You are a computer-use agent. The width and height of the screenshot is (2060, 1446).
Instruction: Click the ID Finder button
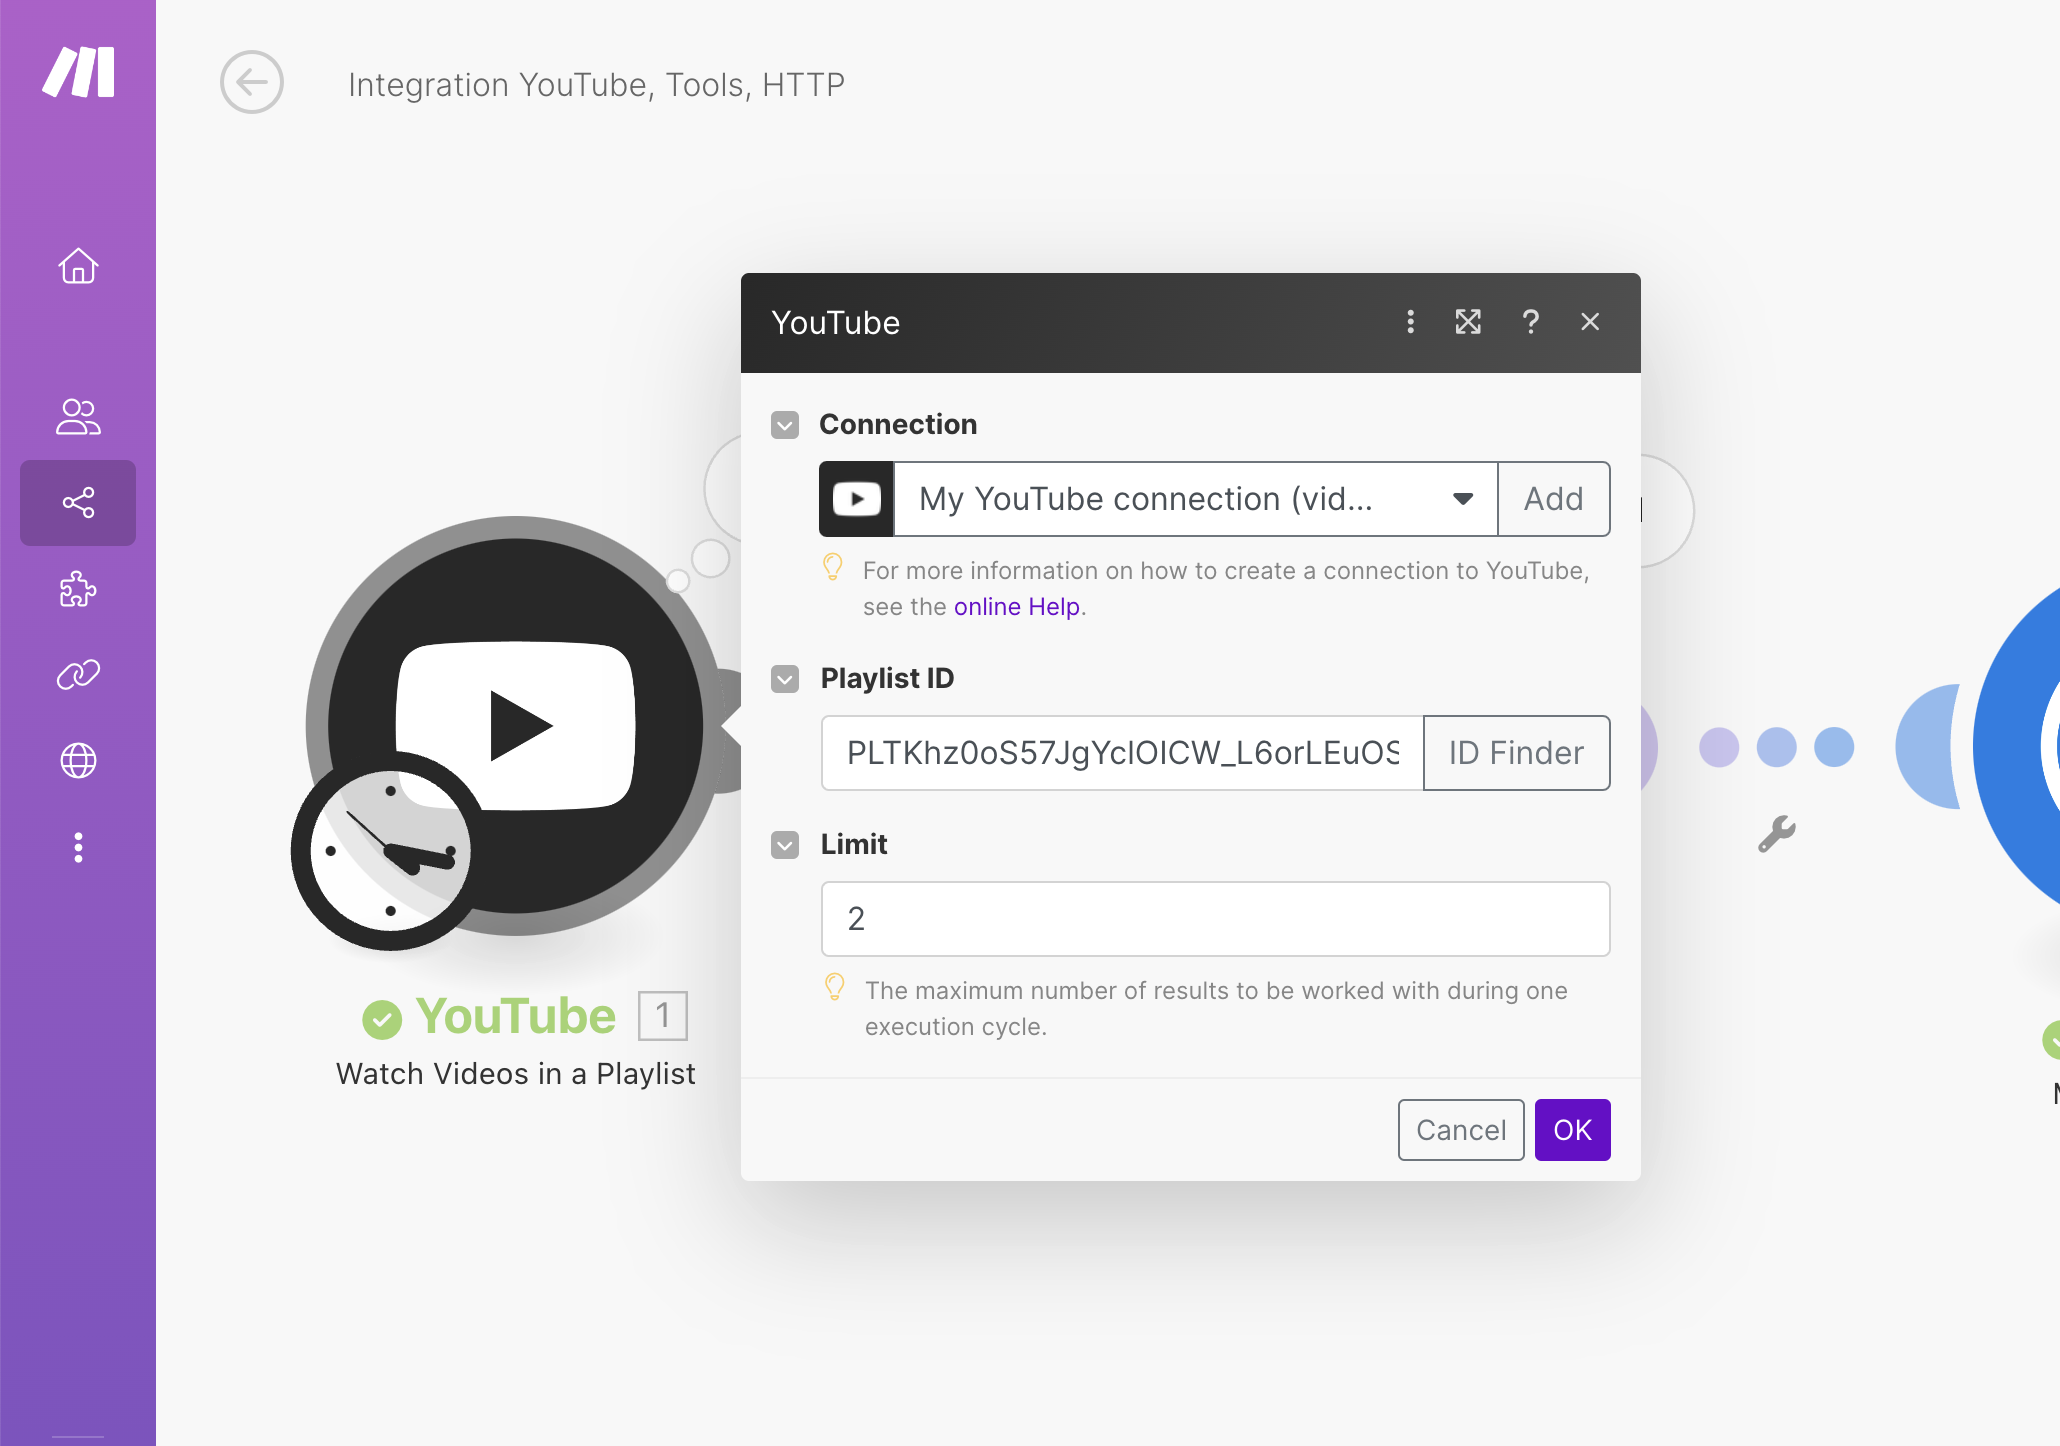click(1517, 753)
